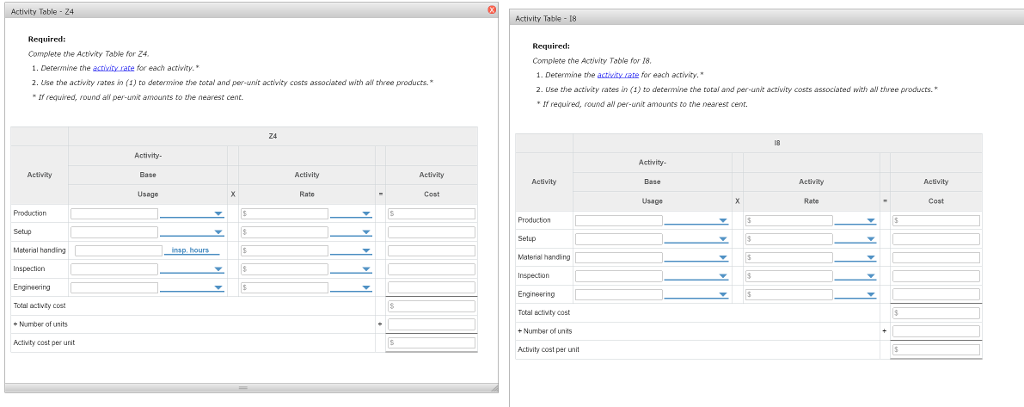This screenshot has height=407, width=1024.
Task: Grab the Z4 window bottom resize handle
Action: [x=244, y=388]
